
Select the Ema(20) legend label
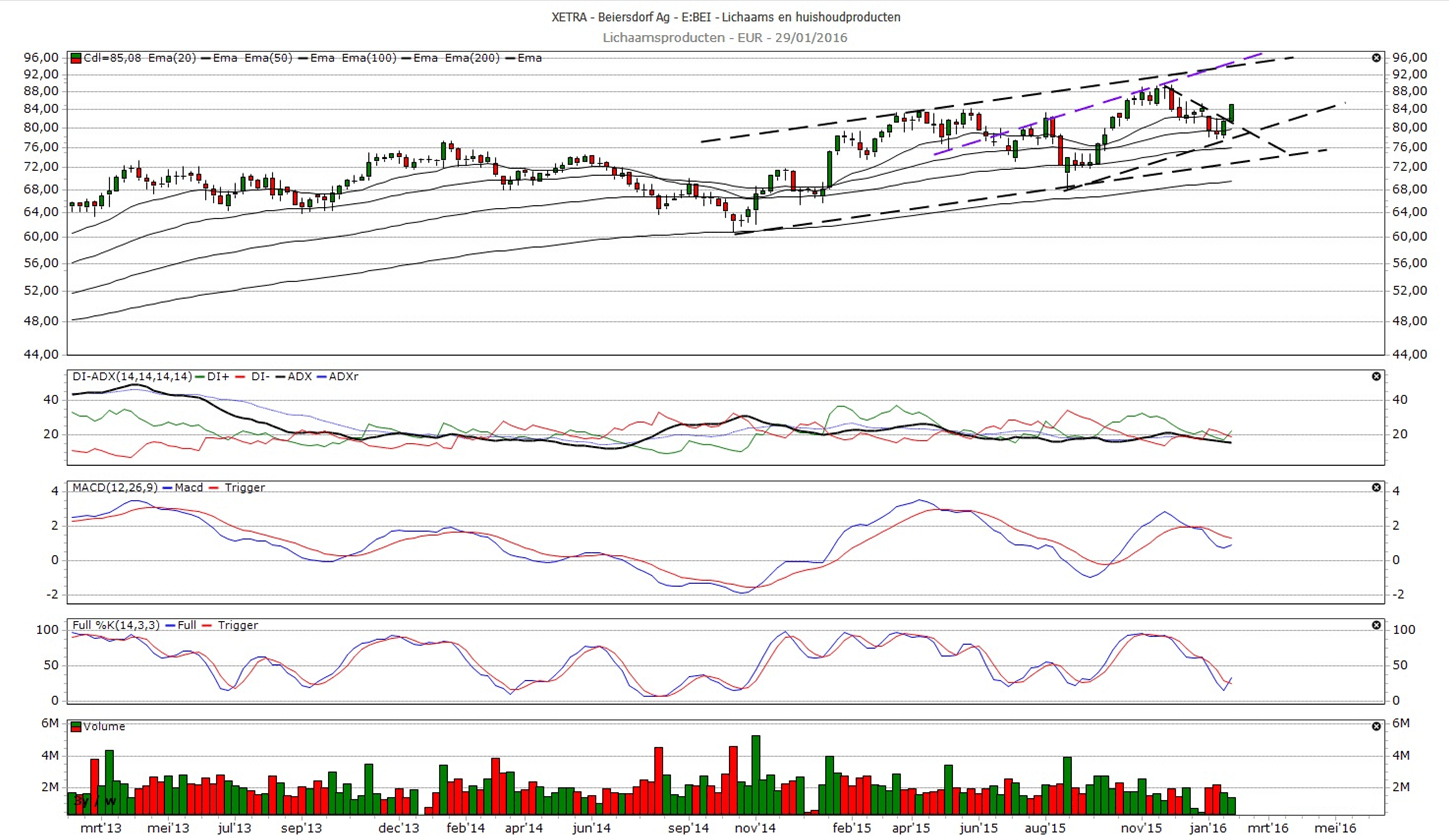click(174, 58)
